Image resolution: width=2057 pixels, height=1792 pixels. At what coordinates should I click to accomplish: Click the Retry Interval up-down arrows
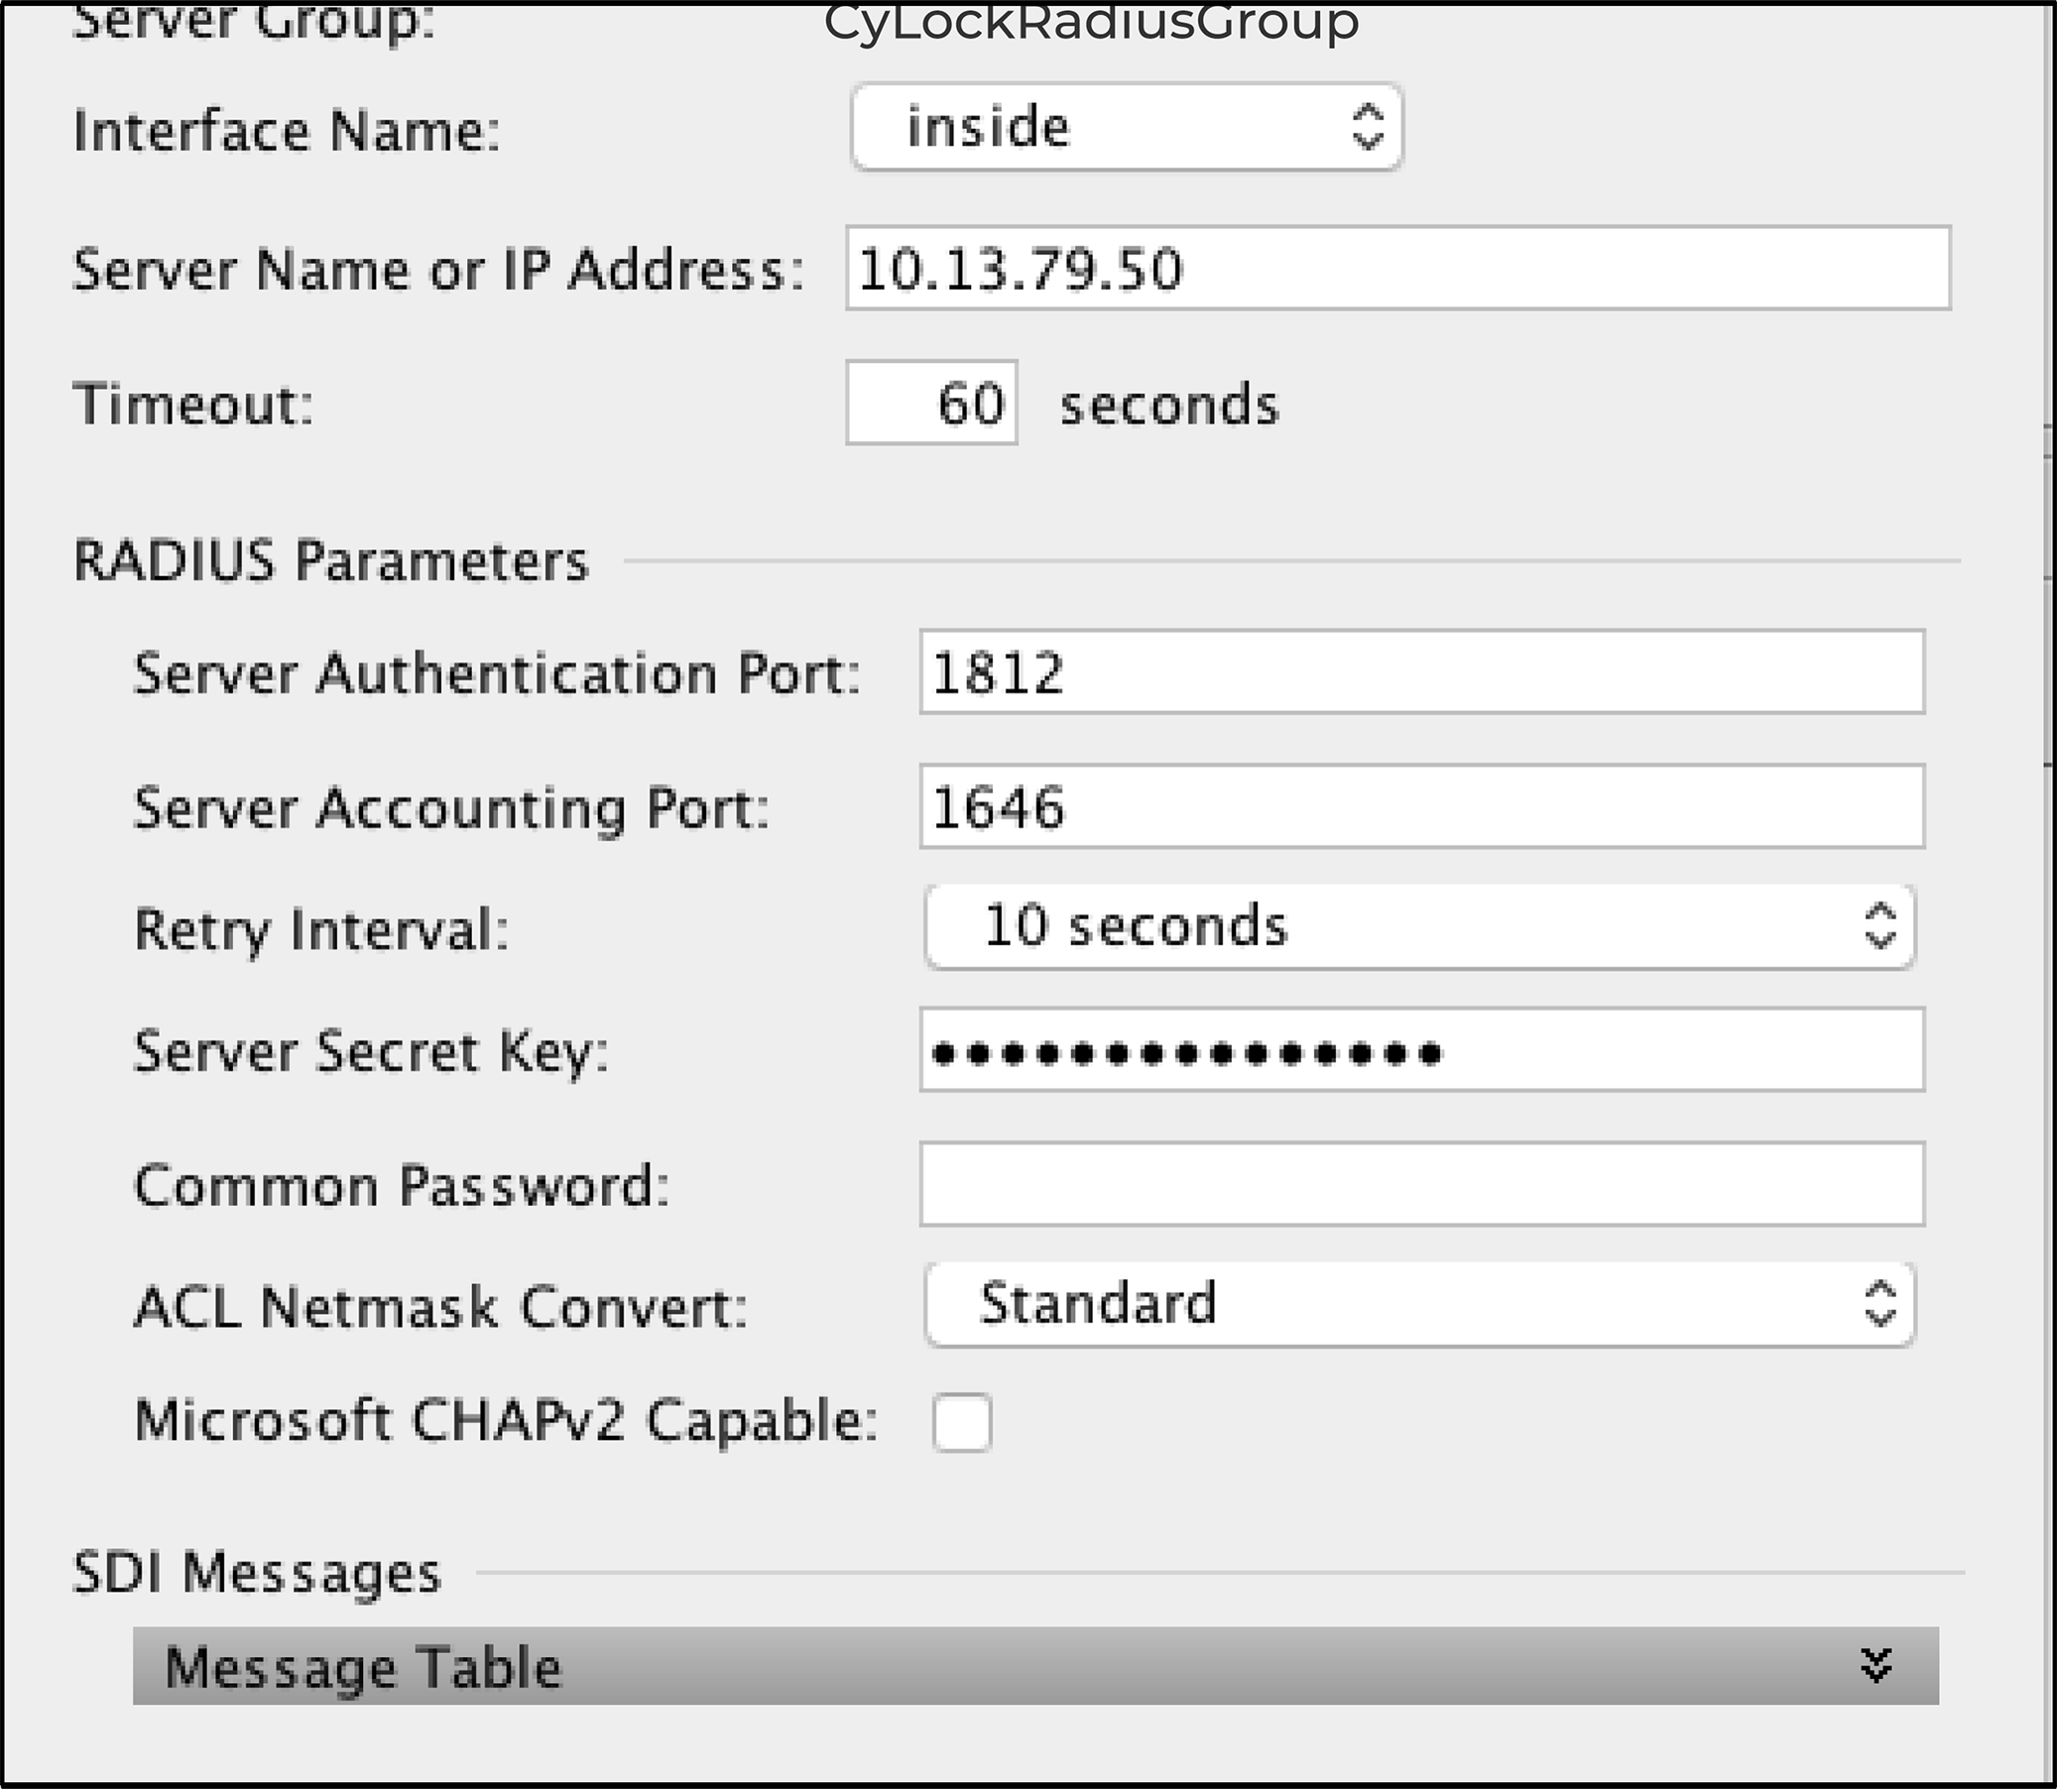(x=1880, y=926)
